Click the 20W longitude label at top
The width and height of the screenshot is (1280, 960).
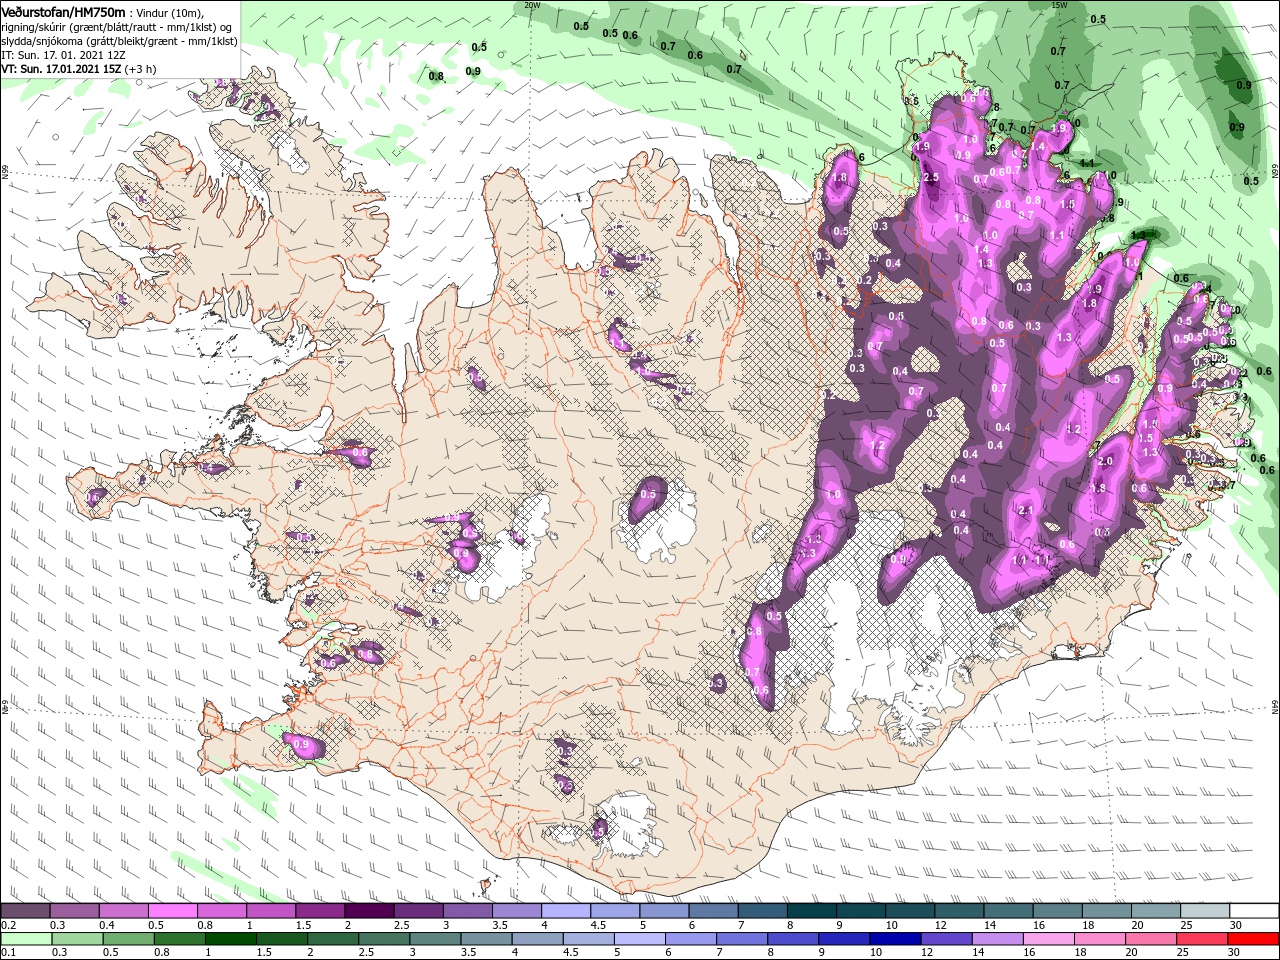(532, 5)
